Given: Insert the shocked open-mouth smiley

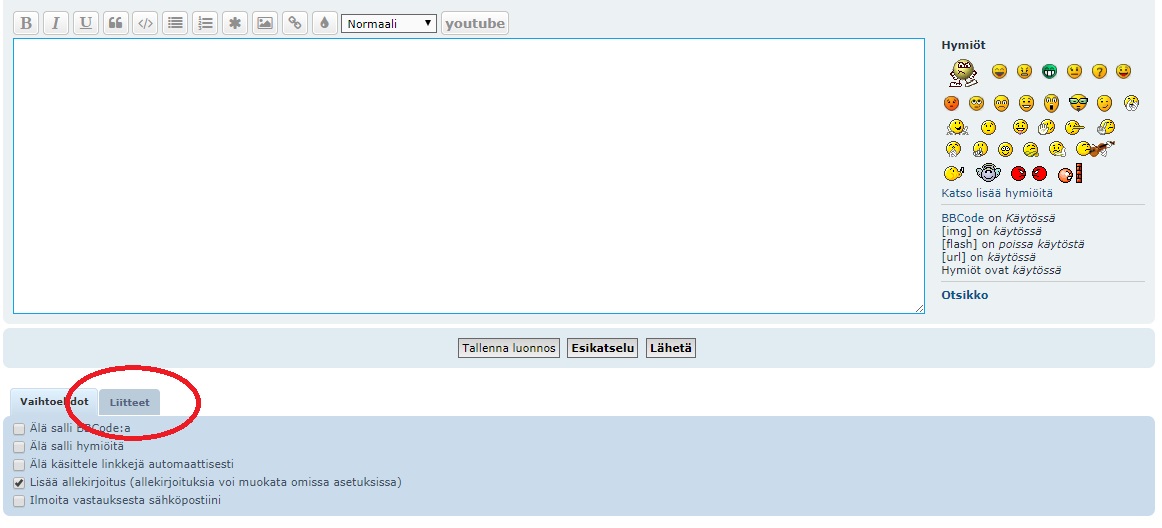Looking at the screenshot, I should [x=1051, y=103].
